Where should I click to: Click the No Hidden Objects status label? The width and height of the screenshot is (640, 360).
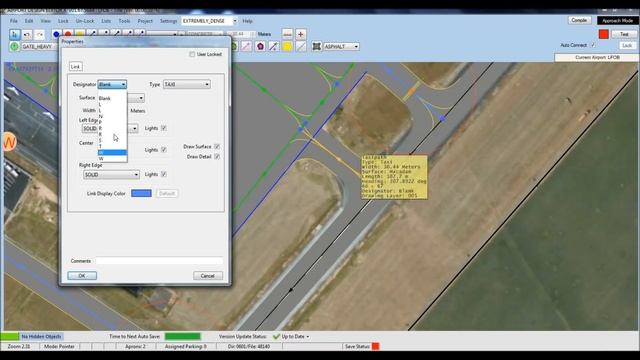(x=41, y=336)
